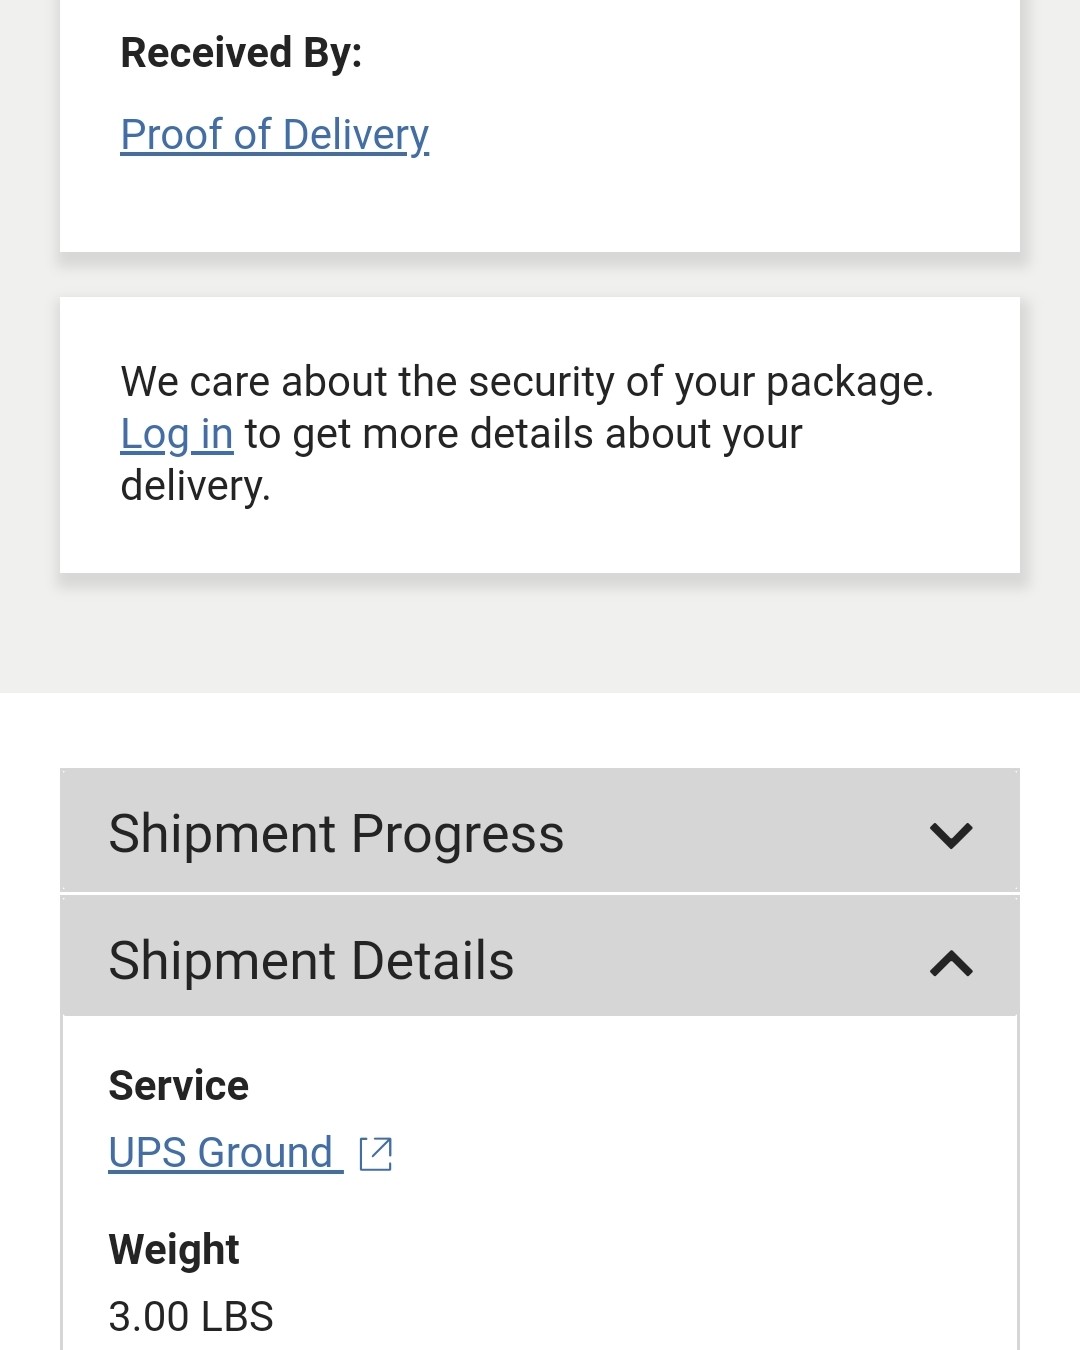Click the Log in link
The height and width of the screenshot is (1350, 1080).
click(177, 434)
